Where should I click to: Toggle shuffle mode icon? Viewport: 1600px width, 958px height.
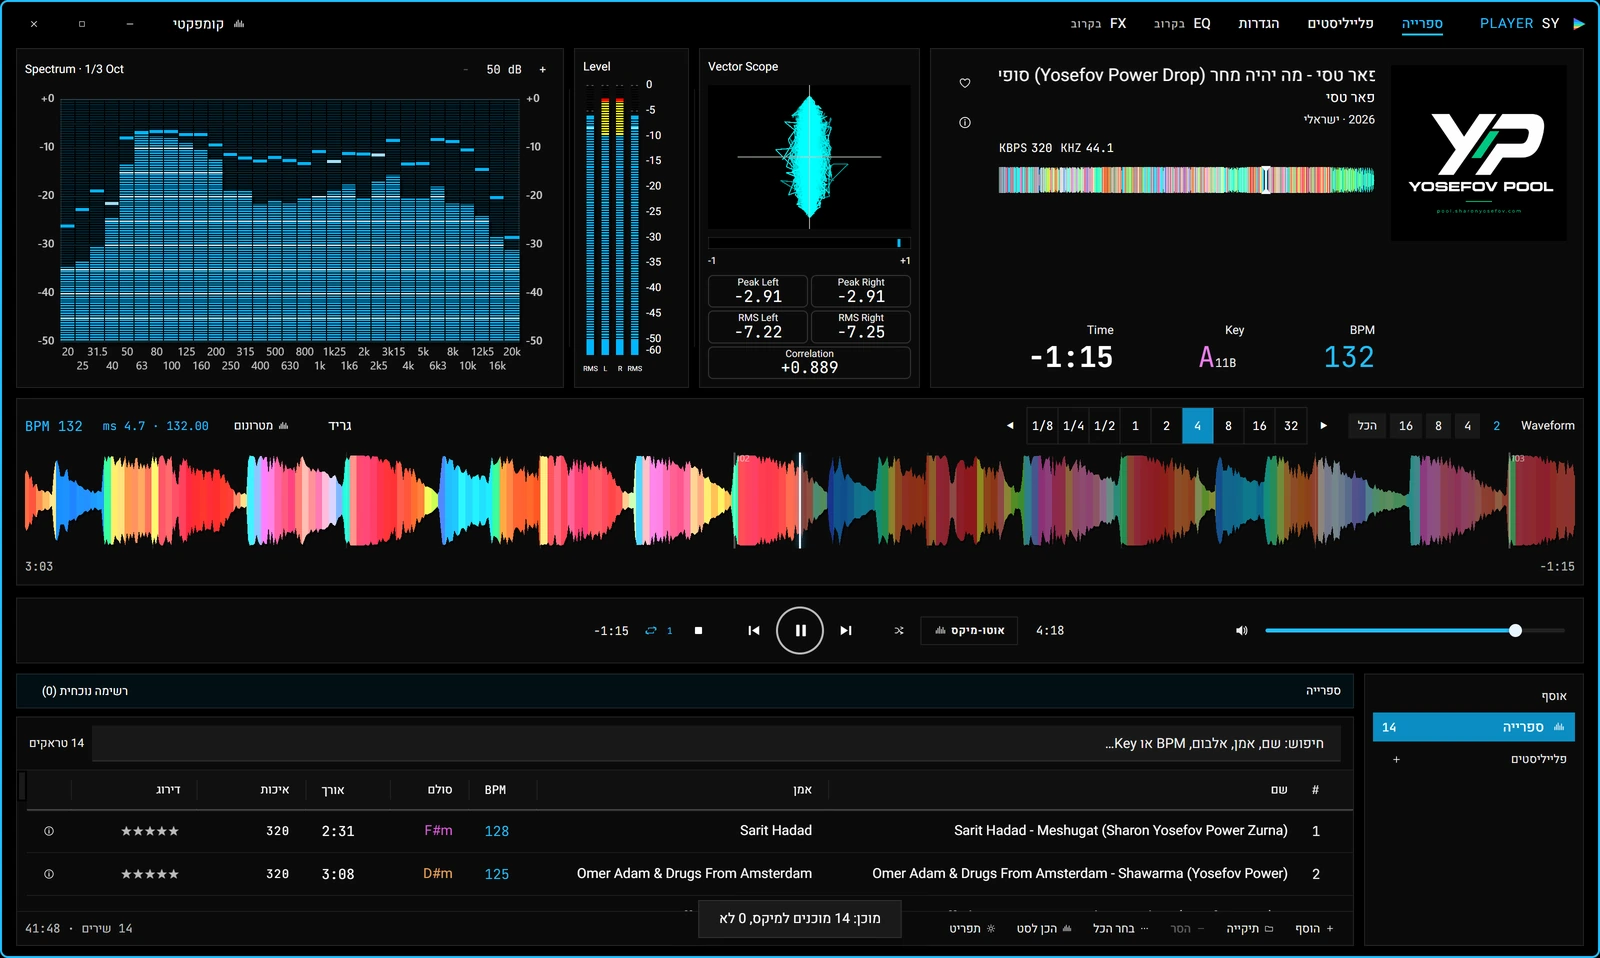(899, 631)
